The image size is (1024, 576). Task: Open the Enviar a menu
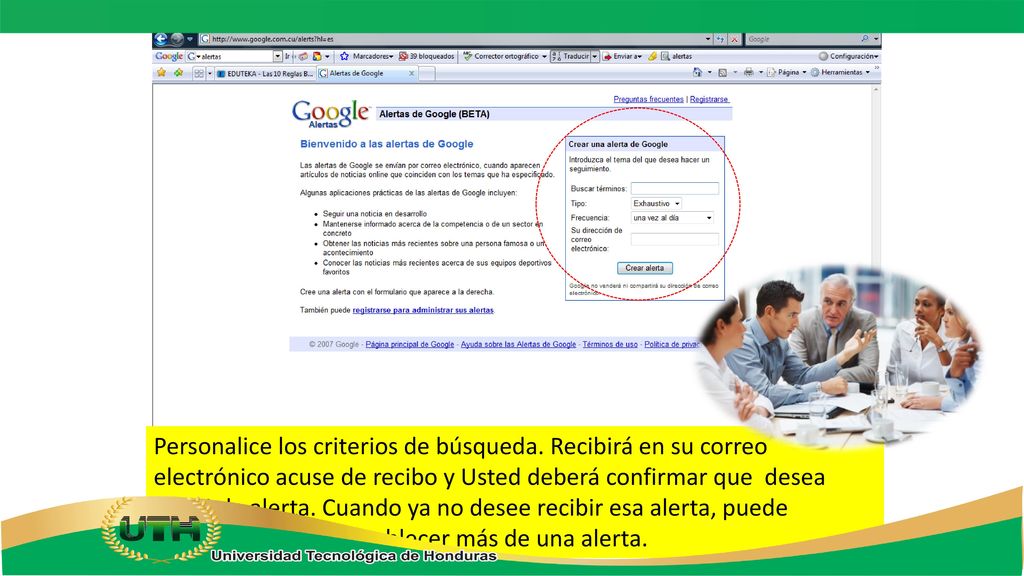point(622,56)
